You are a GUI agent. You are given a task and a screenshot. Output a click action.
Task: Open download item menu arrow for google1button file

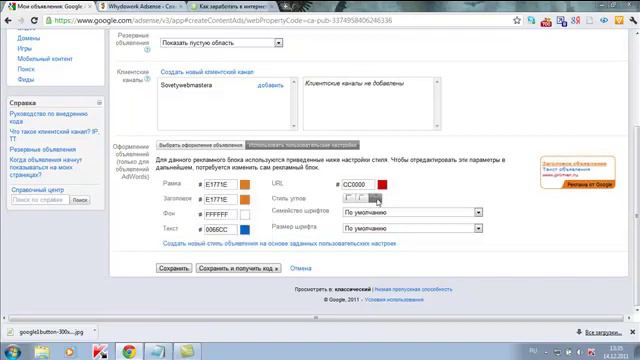(94, 331)
